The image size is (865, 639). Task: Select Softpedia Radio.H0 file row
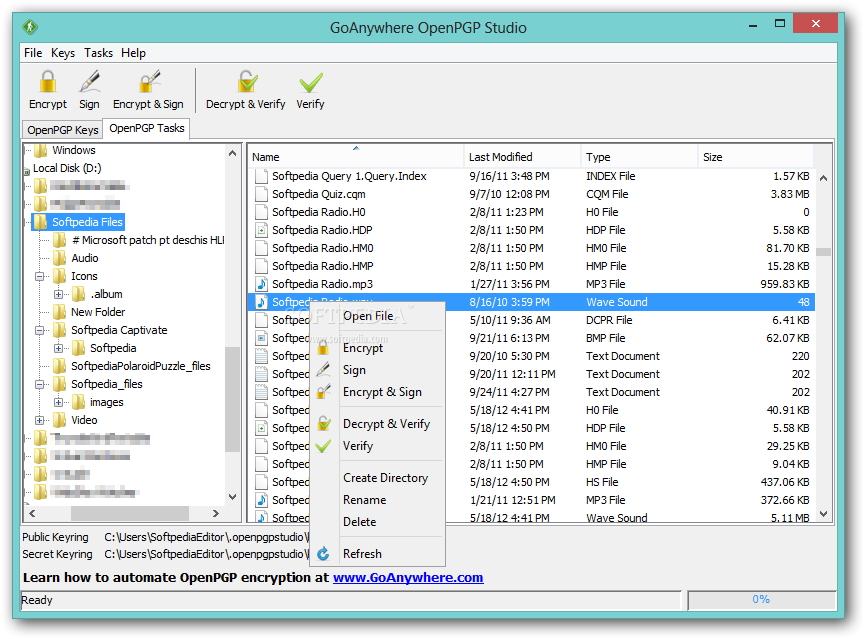(x=531, y=212)
